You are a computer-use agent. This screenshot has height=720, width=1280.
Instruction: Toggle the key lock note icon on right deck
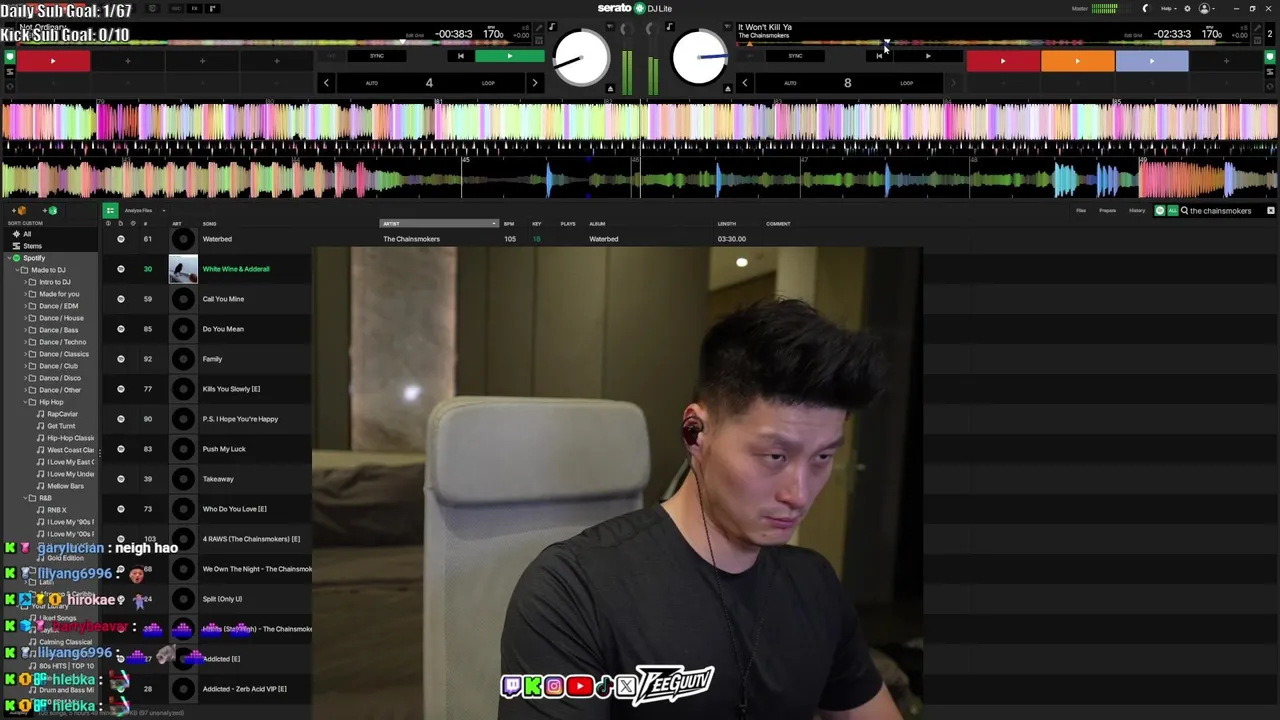click(670, 27)
